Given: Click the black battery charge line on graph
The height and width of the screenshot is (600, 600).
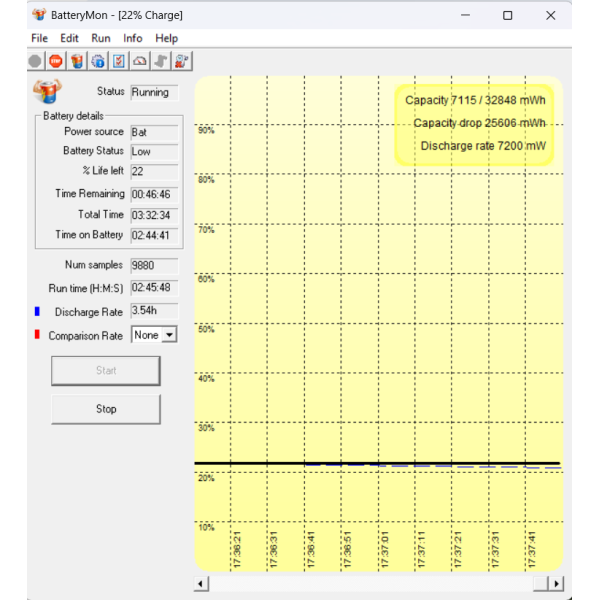Looking at the screenshot, I should click(x=377, y=463).
